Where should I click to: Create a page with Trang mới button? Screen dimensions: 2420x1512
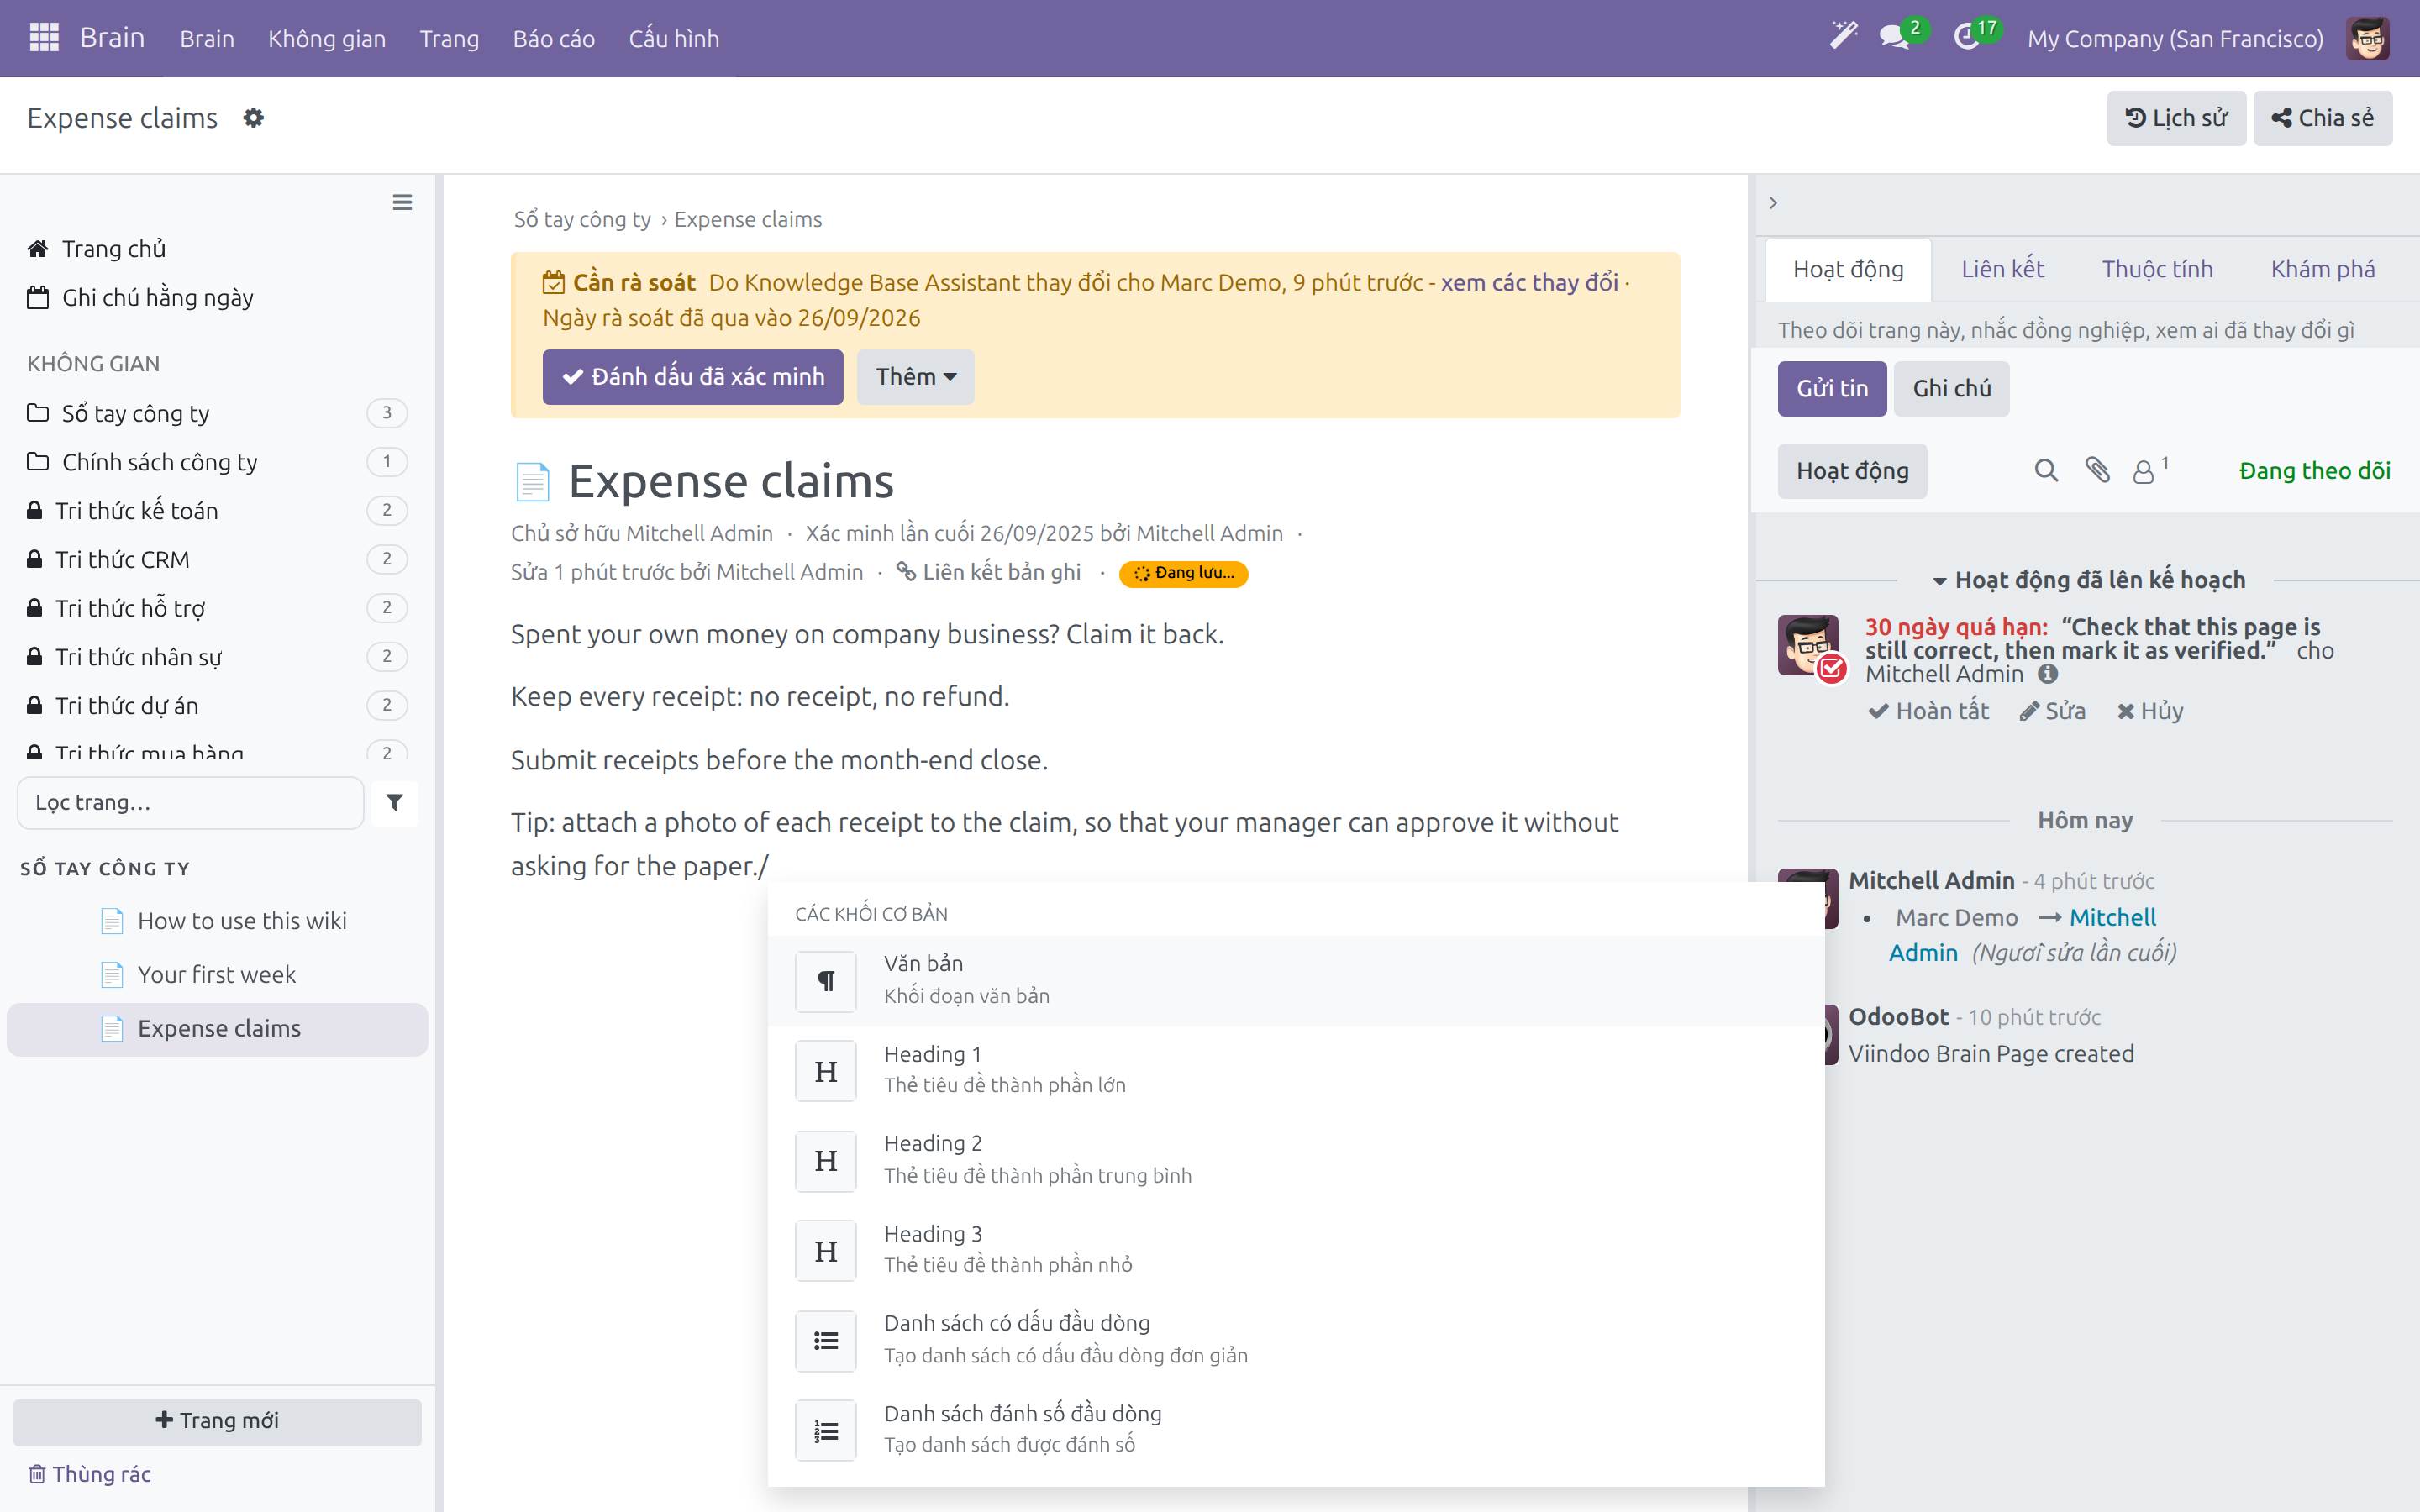click(217, 1421)
